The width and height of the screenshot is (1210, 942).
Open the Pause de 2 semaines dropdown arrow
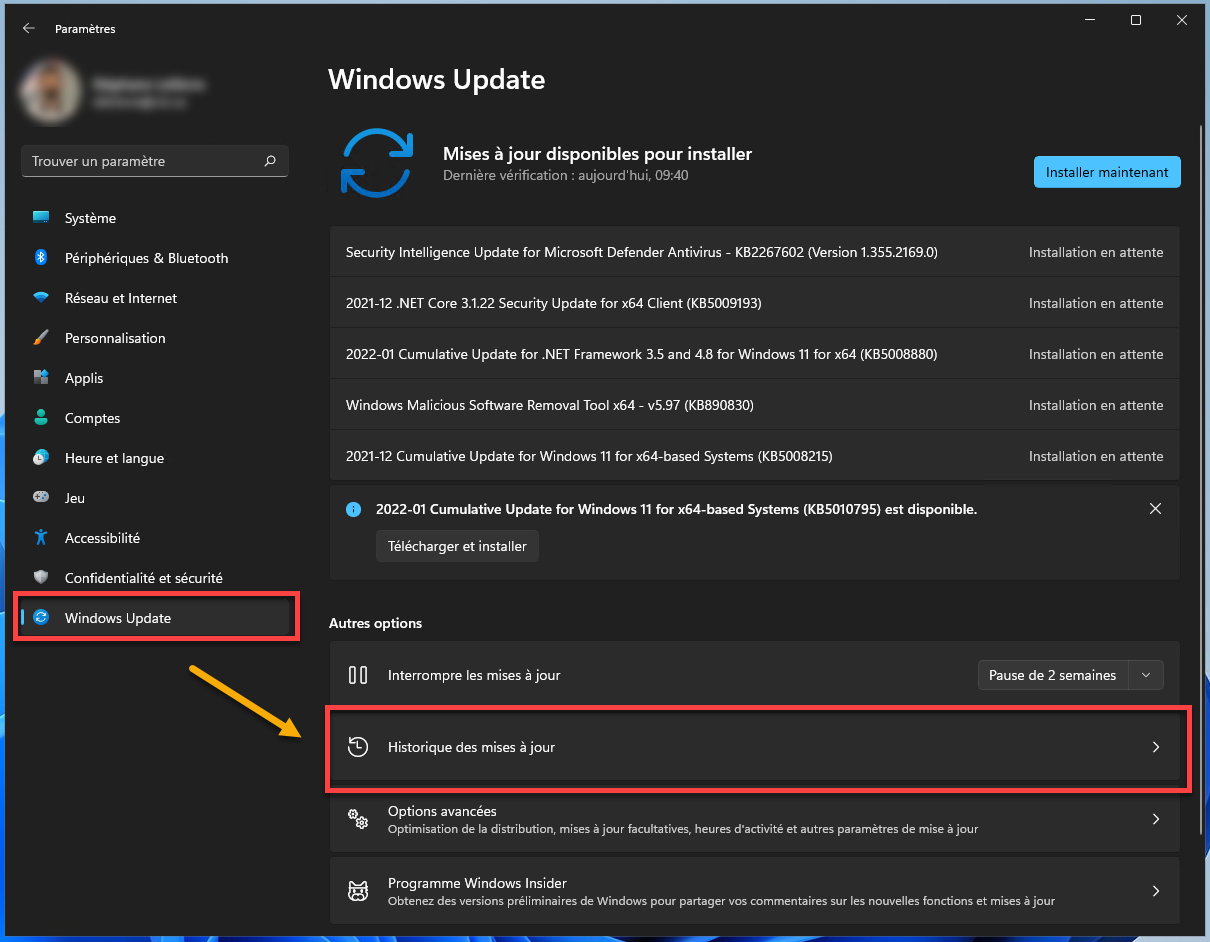tap(1146, 675)
